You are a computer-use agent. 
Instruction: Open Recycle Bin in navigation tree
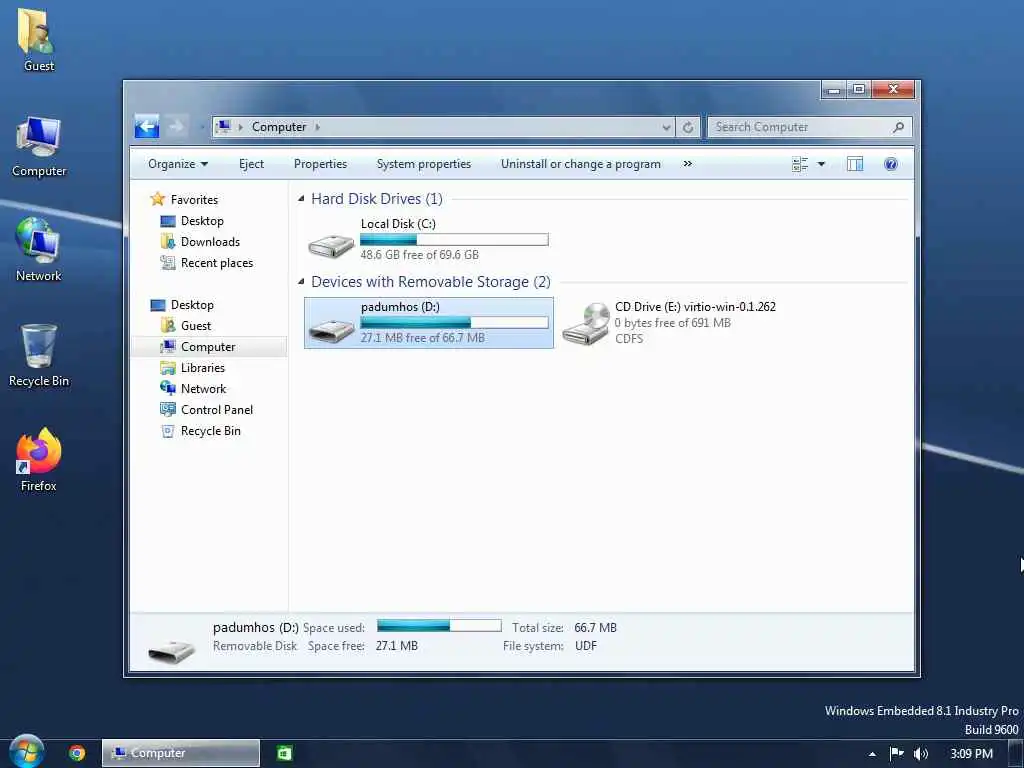click(x=210, y=430)
